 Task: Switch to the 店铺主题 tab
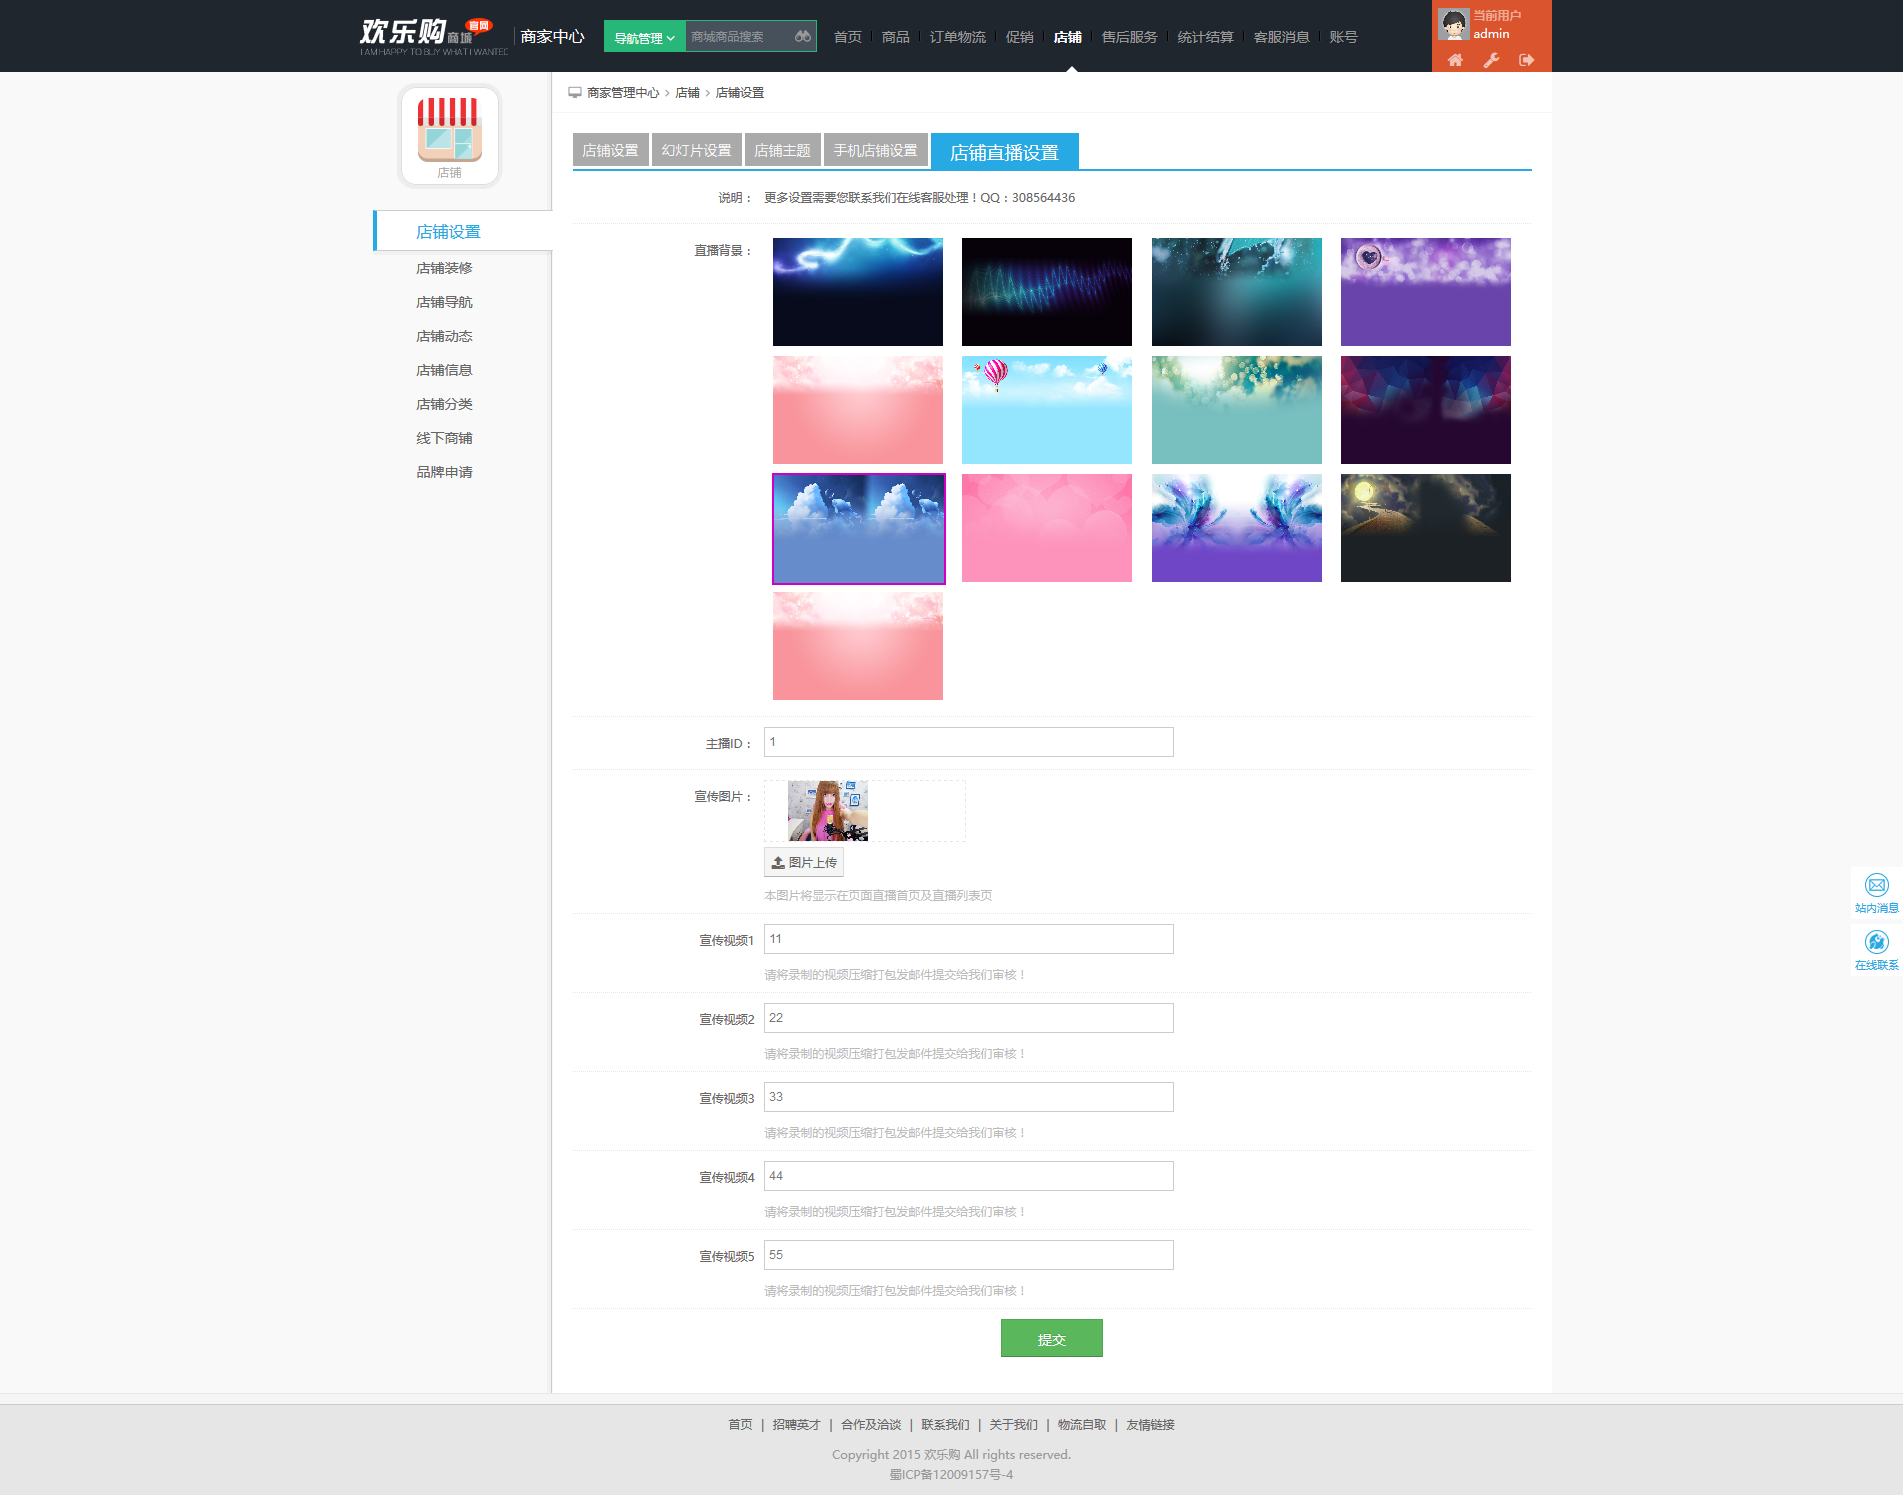(783, 150)
